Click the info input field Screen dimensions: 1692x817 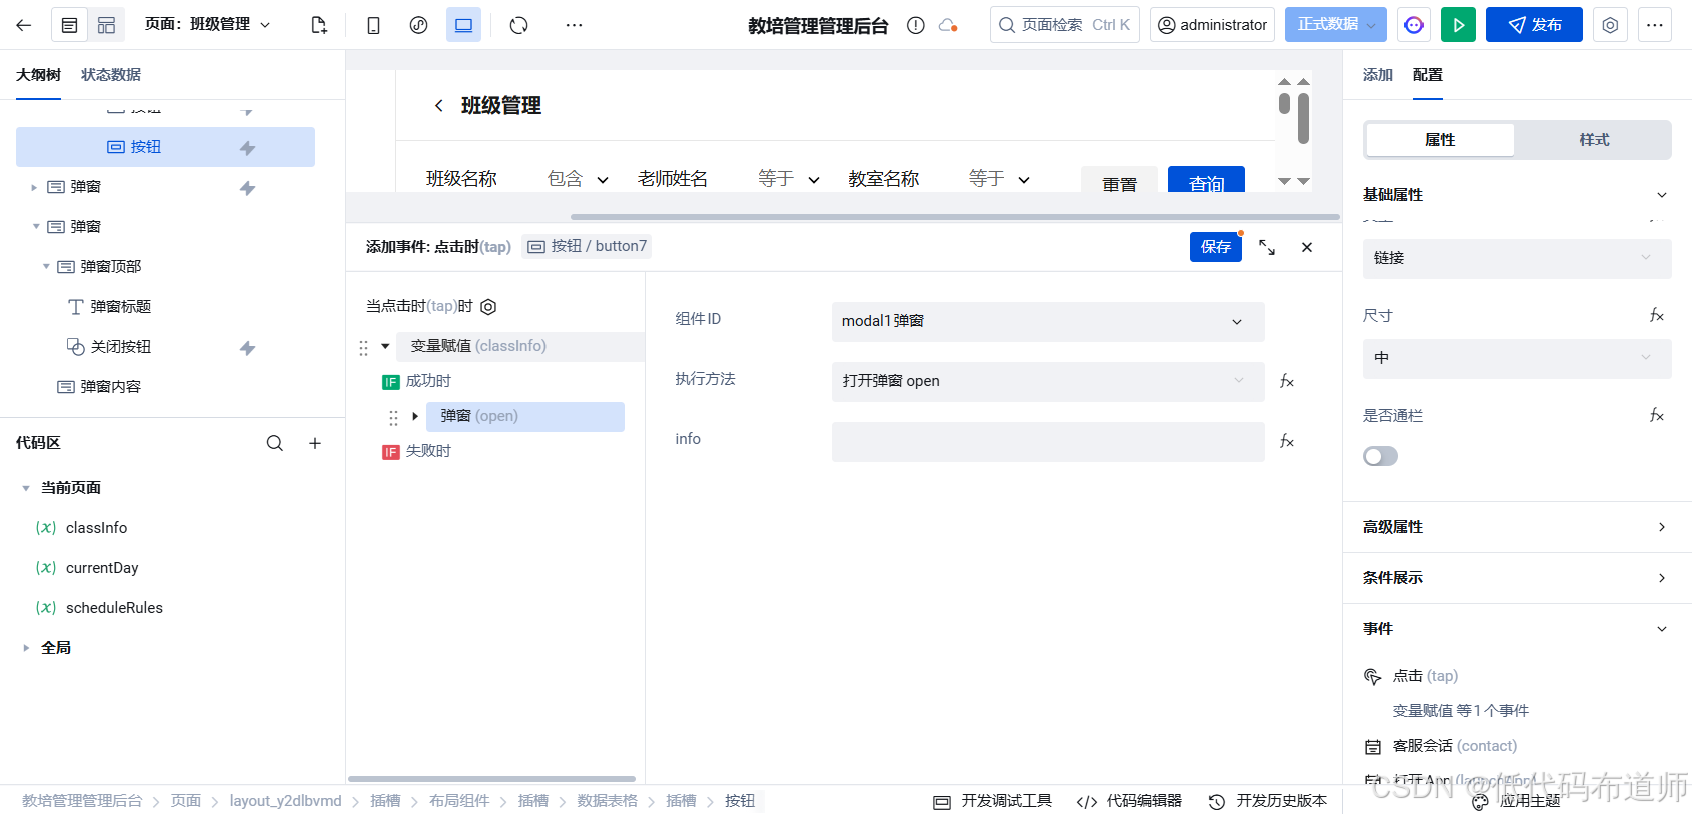[1047, 441]
